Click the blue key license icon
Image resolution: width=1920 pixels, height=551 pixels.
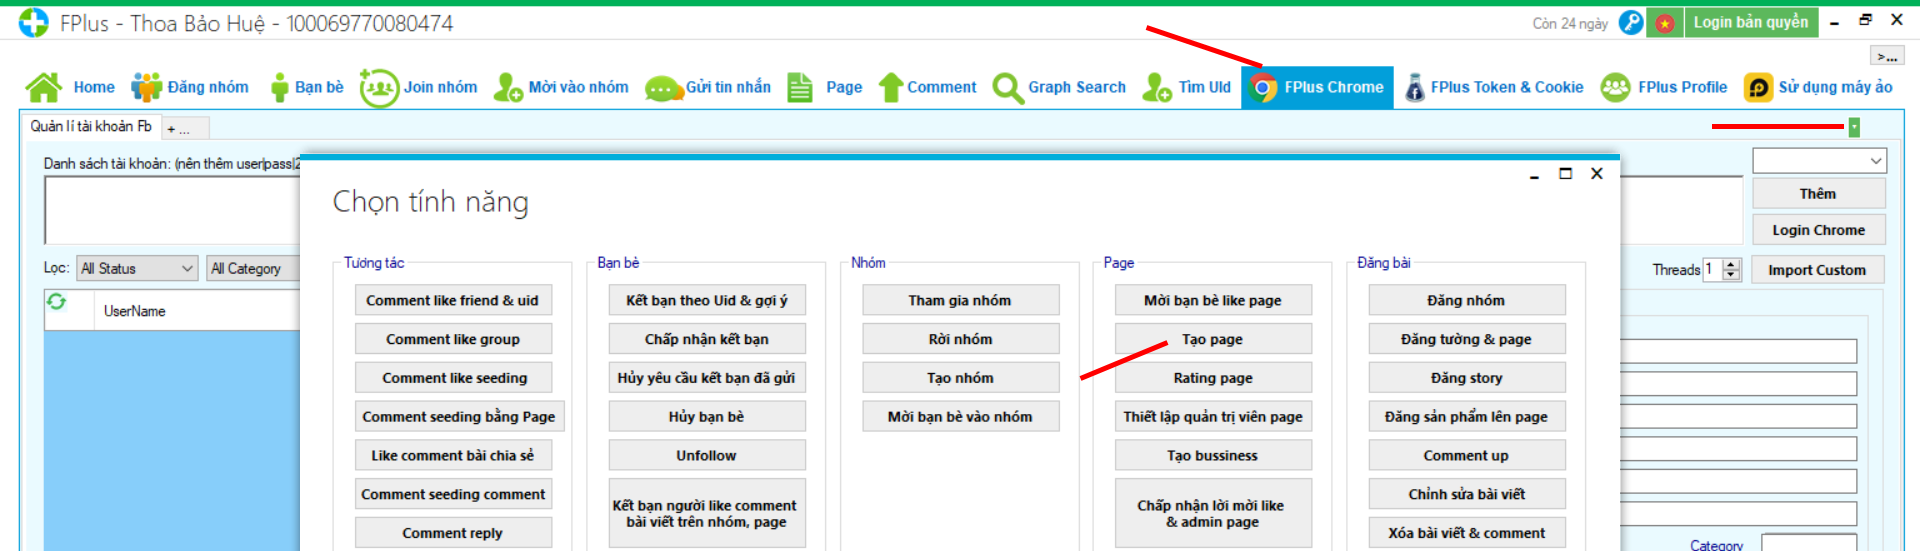[1631, 22]
